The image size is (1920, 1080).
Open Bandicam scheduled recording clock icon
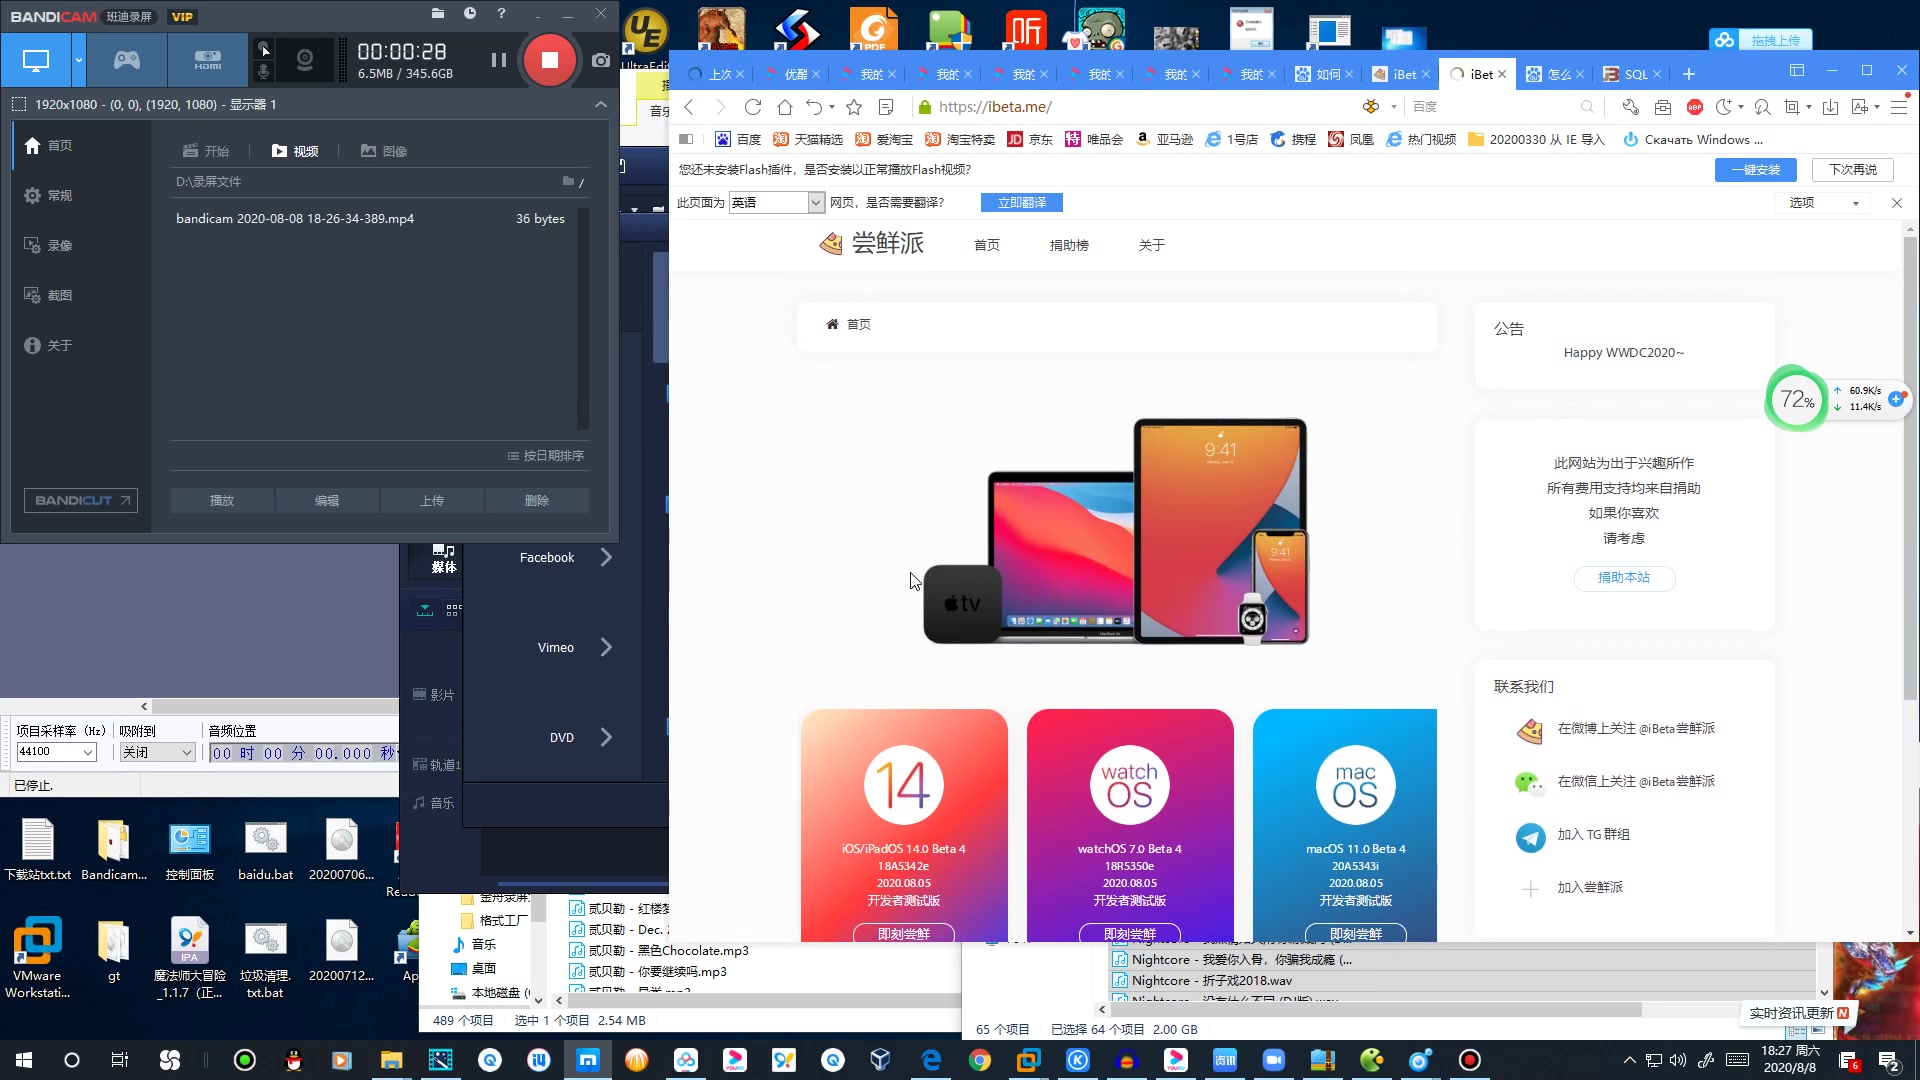coord(470,13)
